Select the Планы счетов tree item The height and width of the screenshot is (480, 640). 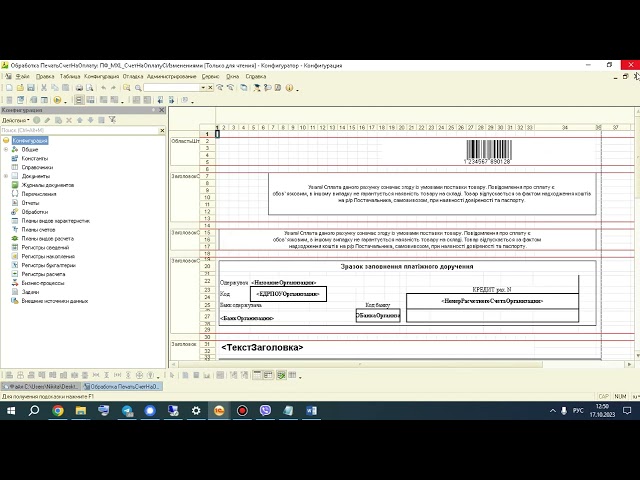[38, 229]
